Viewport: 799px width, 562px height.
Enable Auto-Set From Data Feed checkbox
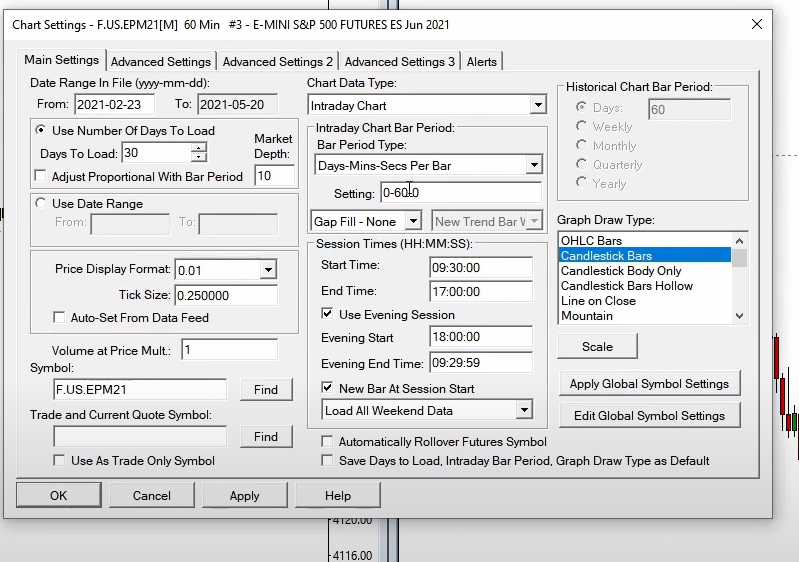pyautogui.click(x=61, y=318)
